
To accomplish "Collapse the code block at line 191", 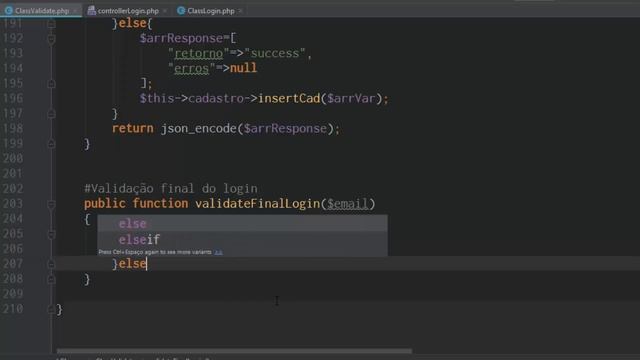I will [51, 24].
